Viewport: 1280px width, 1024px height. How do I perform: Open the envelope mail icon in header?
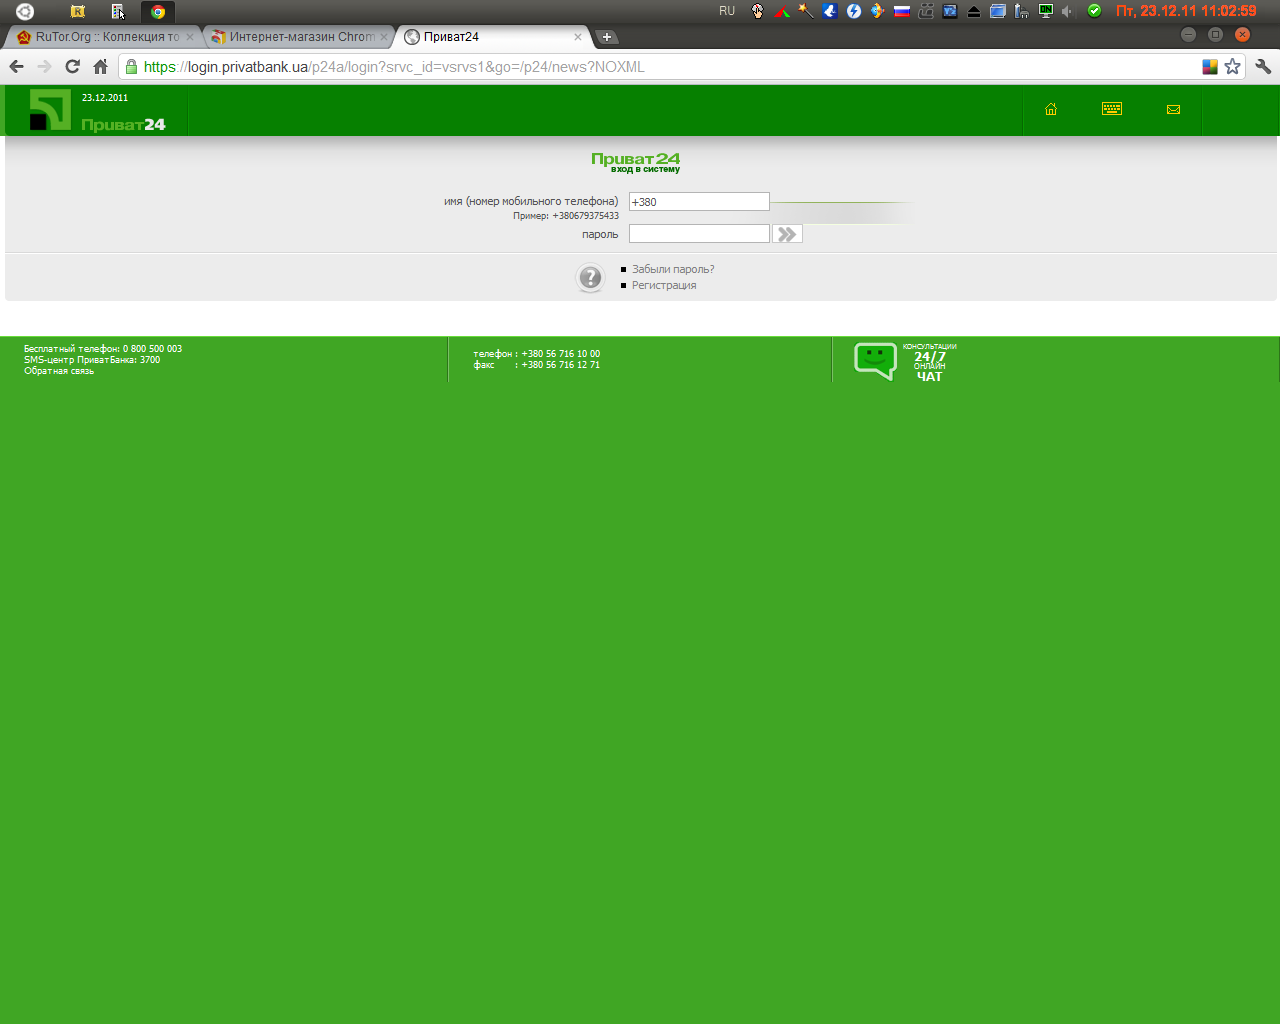[x=1173, y=109]
